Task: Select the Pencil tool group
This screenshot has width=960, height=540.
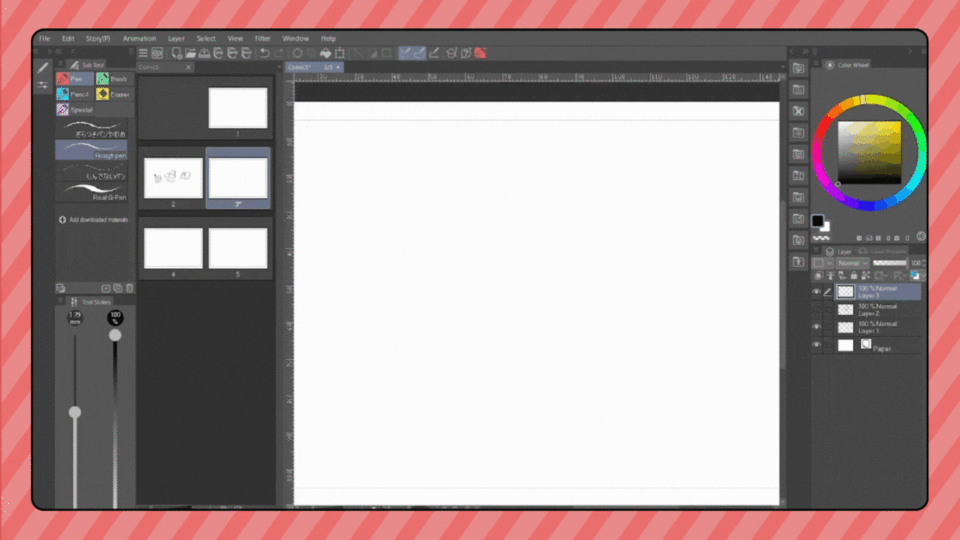Action: coord(75,94)
